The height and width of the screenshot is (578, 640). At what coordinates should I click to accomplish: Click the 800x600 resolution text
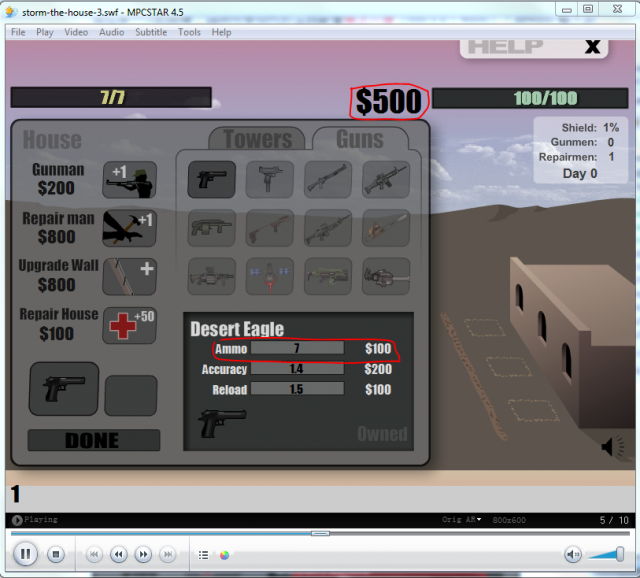(x=509, y=520)
